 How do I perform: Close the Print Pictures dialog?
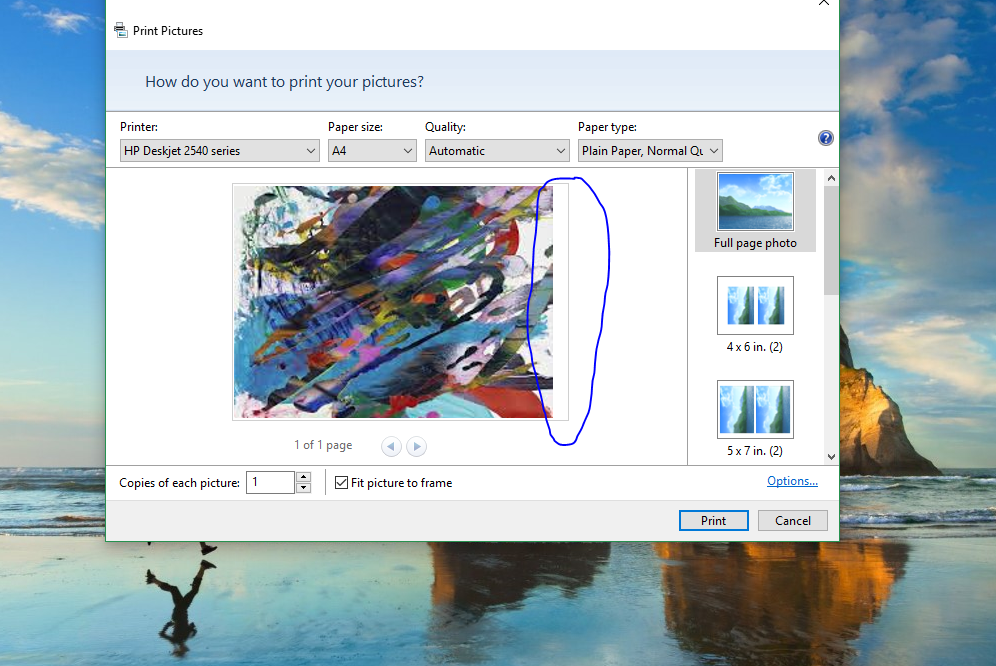[x=824, y=3]
